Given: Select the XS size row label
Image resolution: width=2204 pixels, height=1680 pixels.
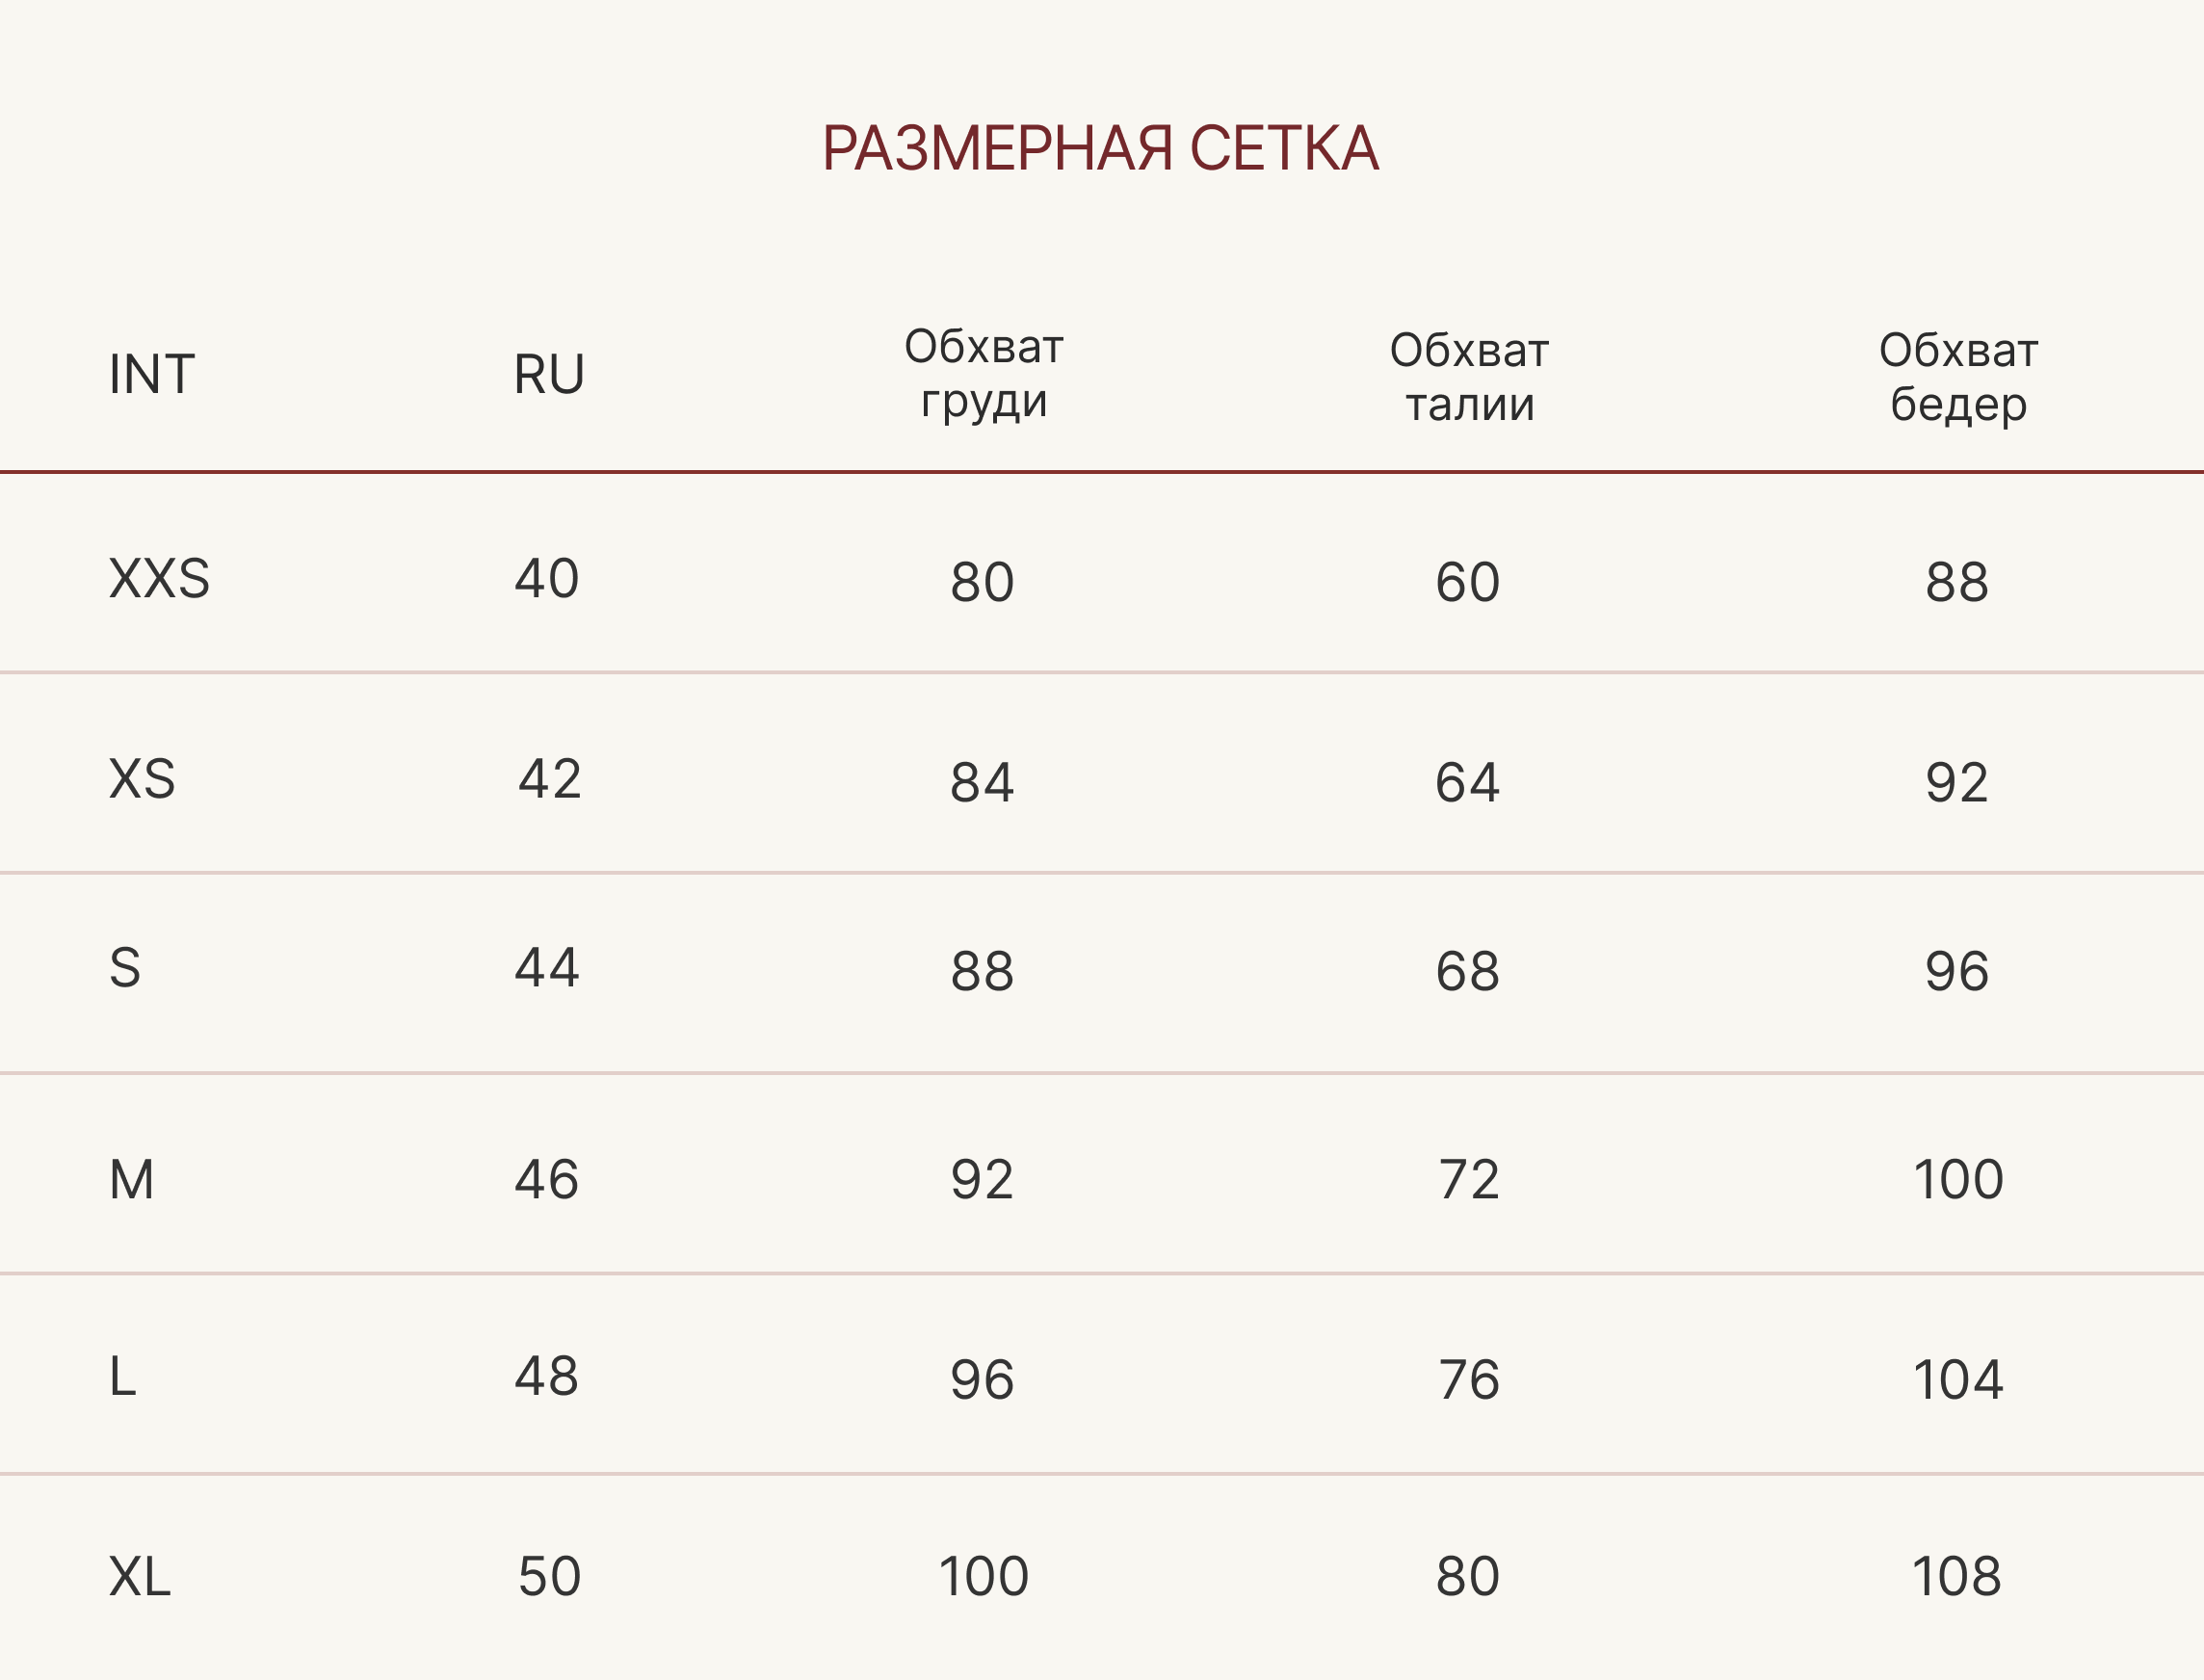Looking at the screenshot, I should click(x=142, y=779).
